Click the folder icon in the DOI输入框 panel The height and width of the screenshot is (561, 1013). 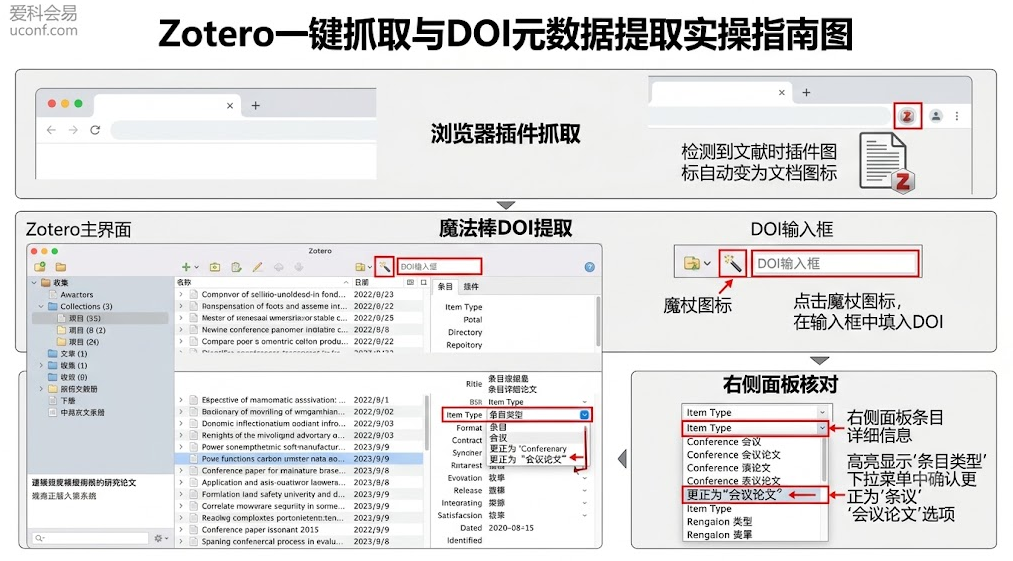tap(692, 263)
